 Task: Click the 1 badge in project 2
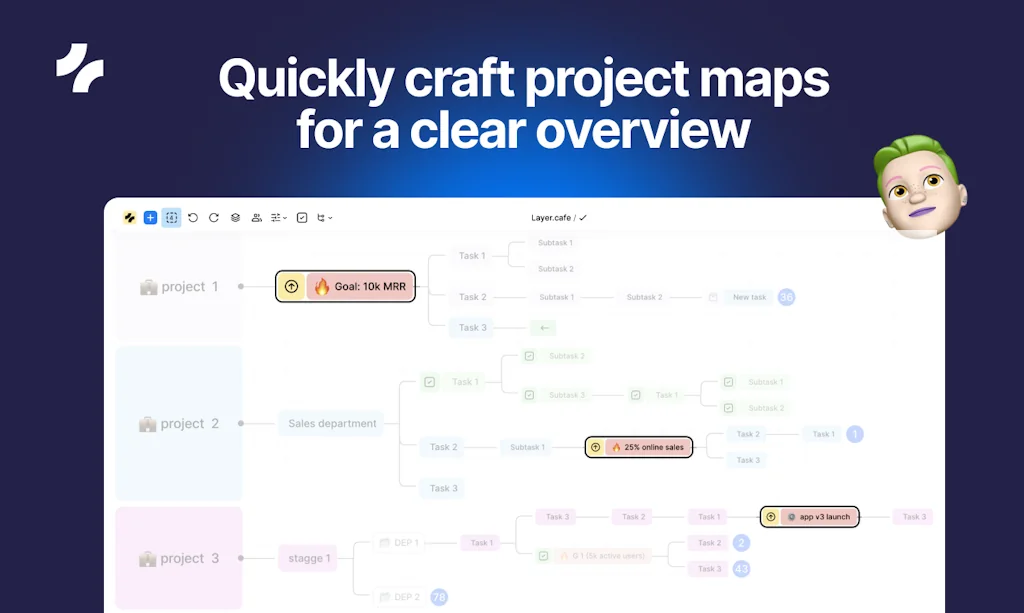tap(855, 434)
